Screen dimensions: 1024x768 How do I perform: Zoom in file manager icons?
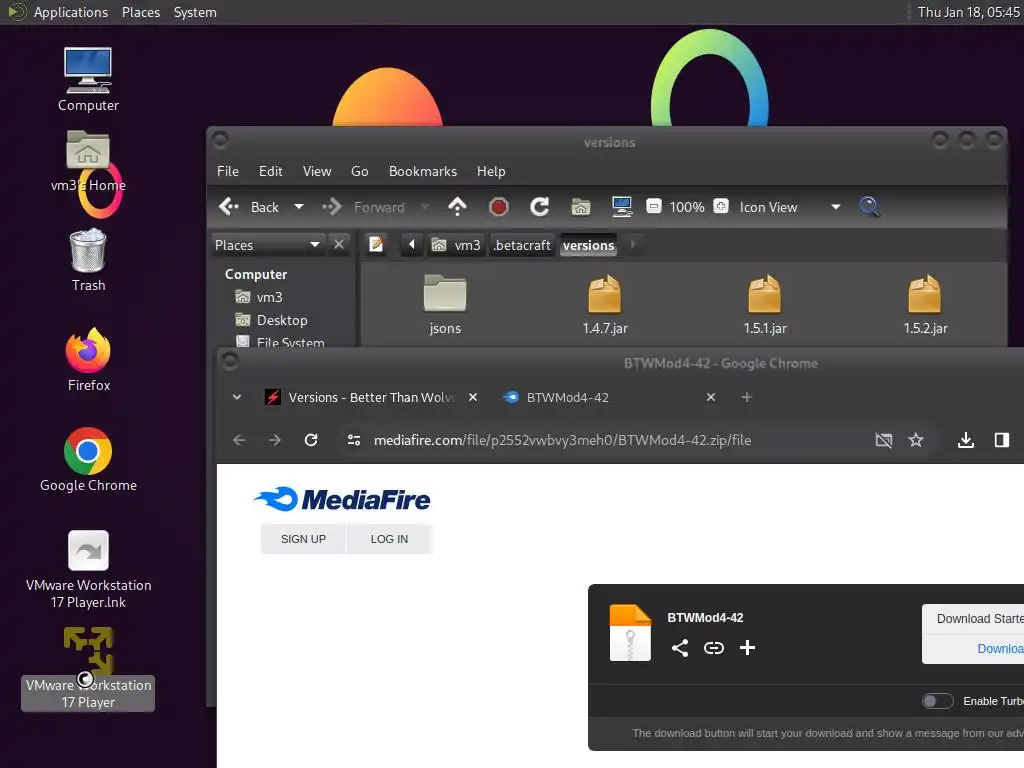(721, 206)
